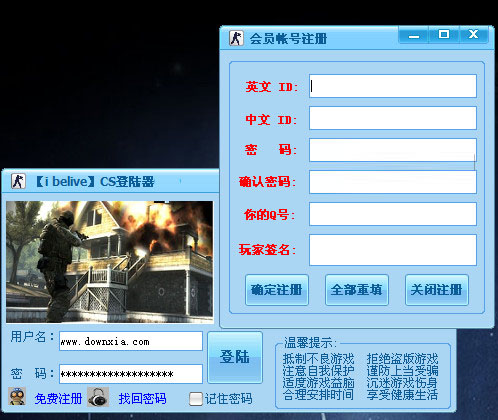Click the 适度游戏益脑 text
The height and width of the screenshot is (420, 498).
coord(319,383)
